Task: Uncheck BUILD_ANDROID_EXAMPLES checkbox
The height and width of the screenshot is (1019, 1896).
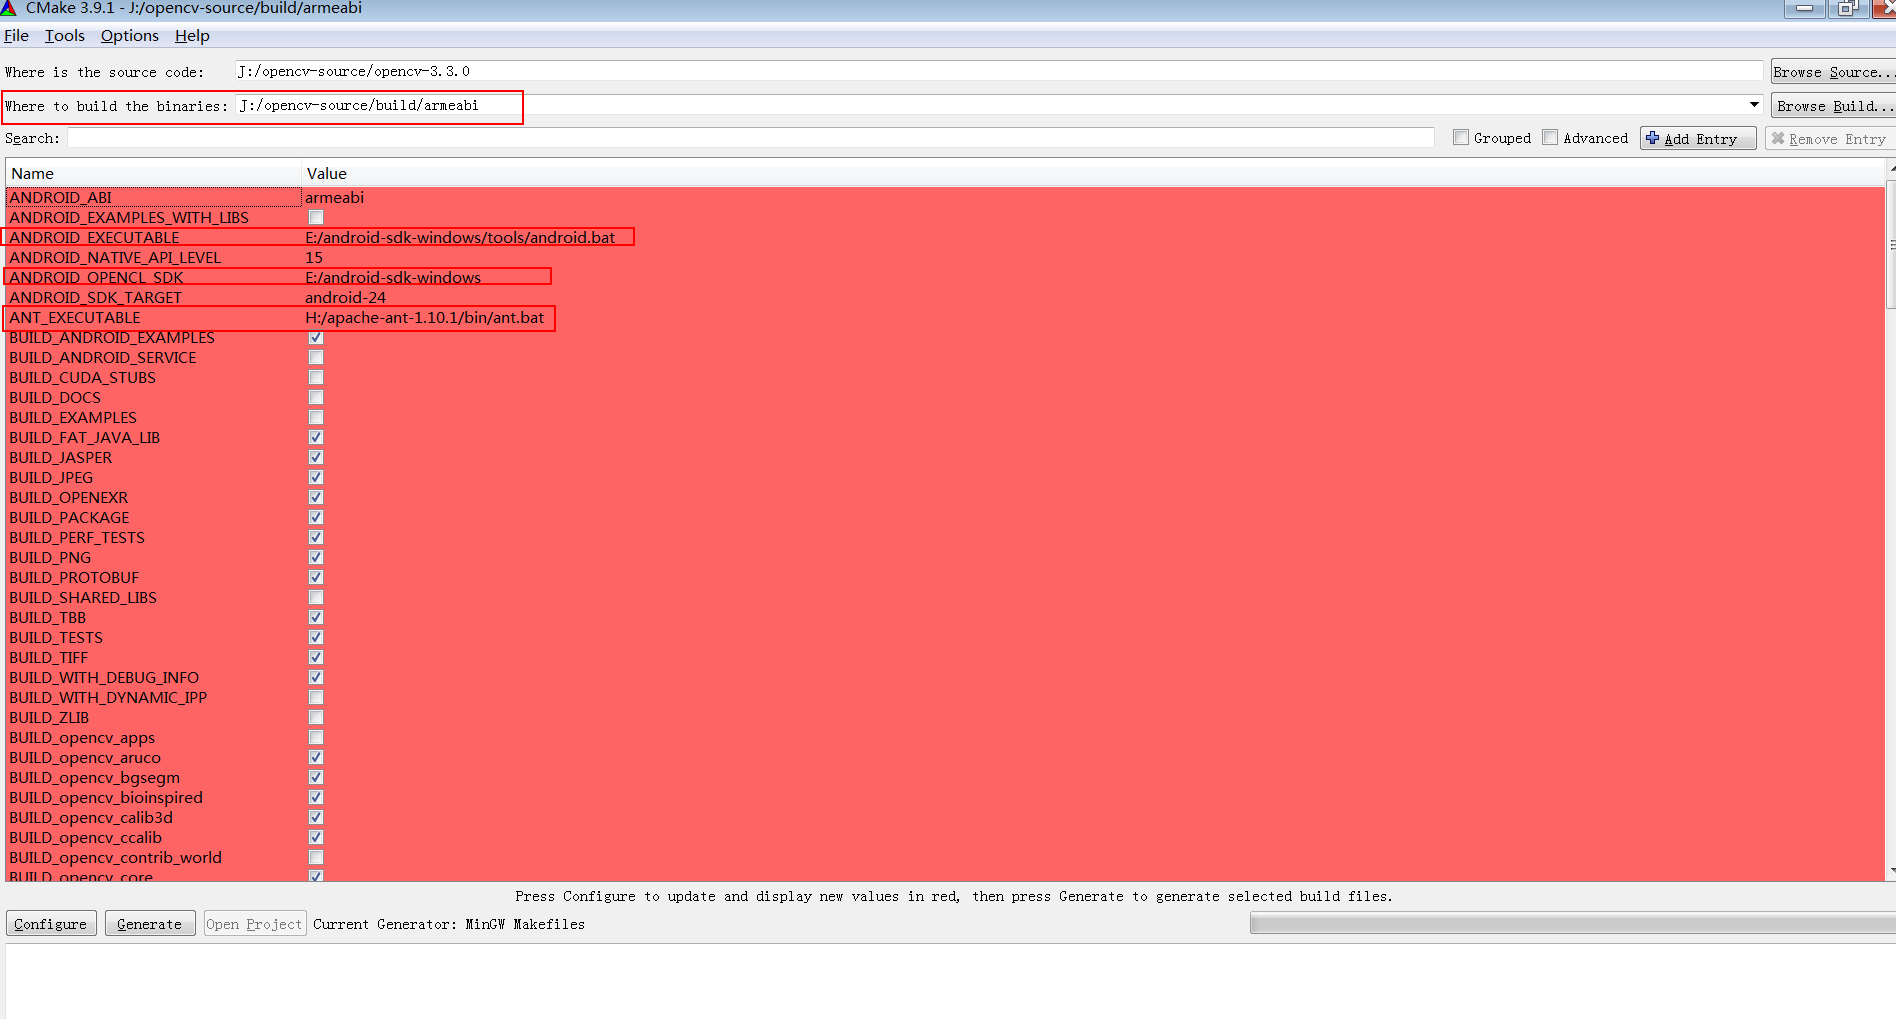Action: click(x=316, y=338)
